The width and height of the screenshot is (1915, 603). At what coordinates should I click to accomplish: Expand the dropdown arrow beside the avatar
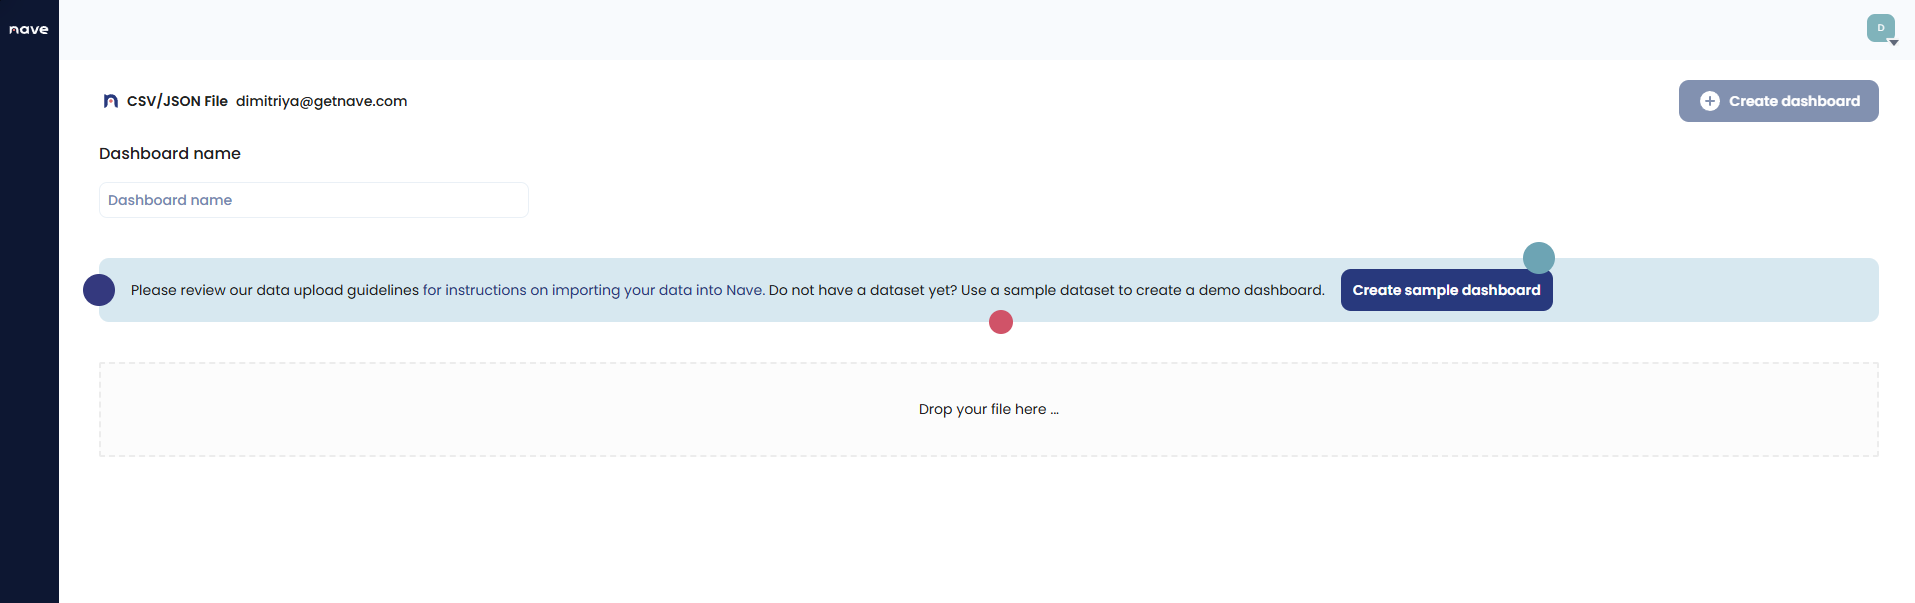[1894, 43]
